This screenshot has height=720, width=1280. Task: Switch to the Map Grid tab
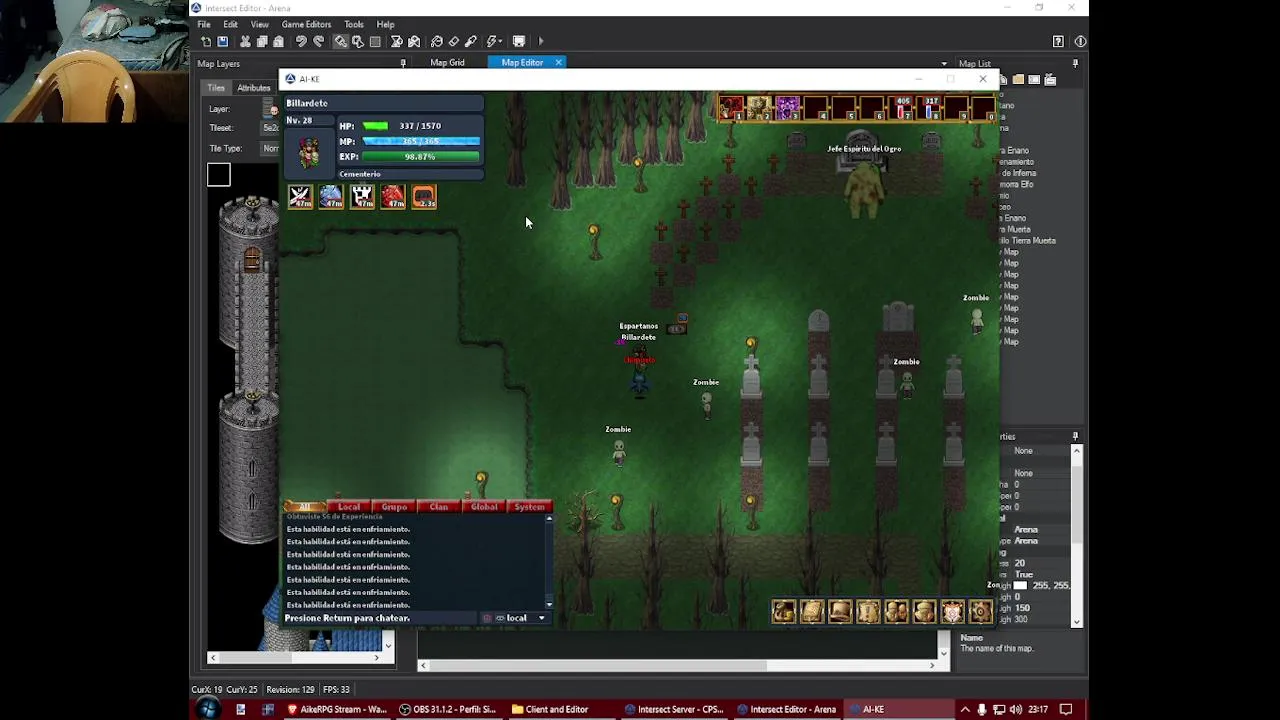tap(447, 62)
